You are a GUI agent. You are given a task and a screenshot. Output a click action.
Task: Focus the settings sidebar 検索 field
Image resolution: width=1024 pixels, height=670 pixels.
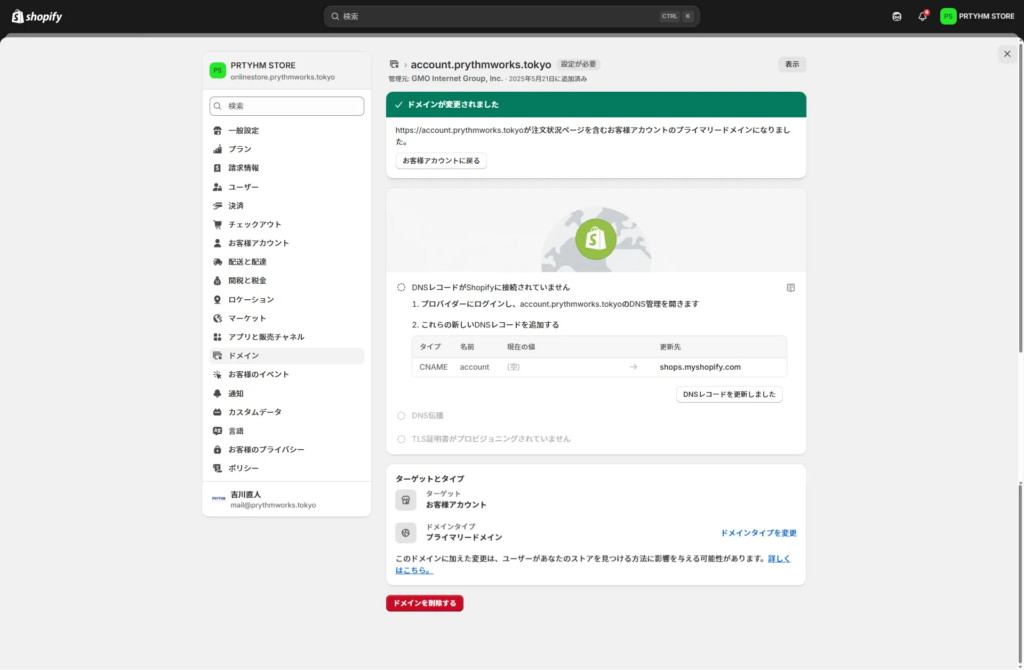coord(287,106)
